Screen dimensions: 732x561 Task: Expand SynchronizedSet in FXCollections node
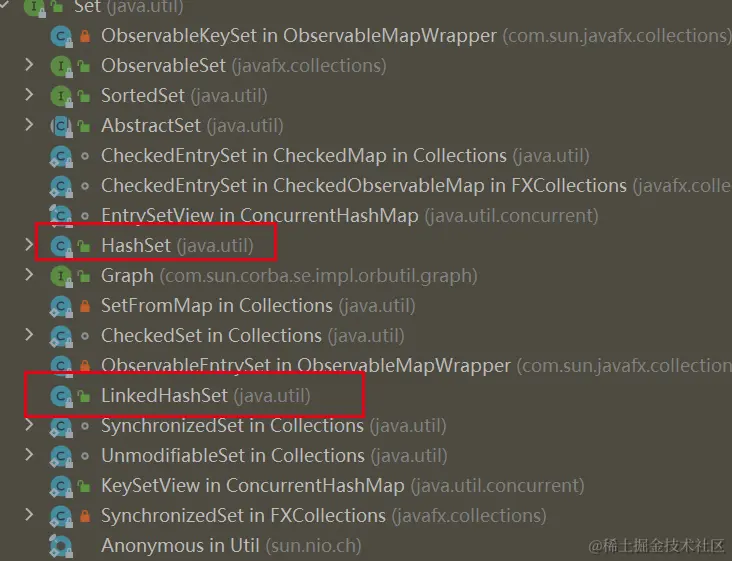pyautogui.click(x=29, y=514)
